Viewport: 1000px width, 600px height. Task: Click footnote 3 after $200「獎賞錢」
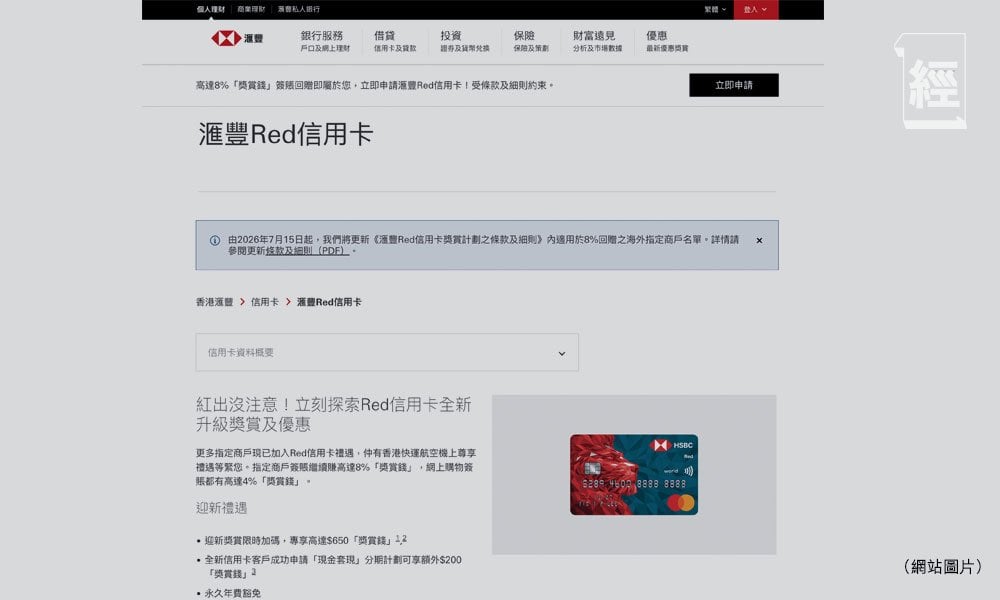click(x=254, y=572)
